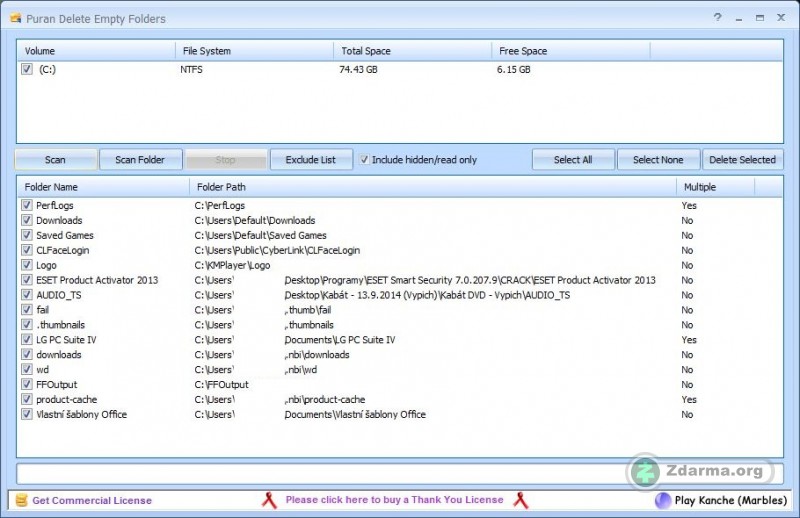The image size is (800, 518).
Task: Click the Puran app icon in title bar
Action: click(x=16, y=18)
